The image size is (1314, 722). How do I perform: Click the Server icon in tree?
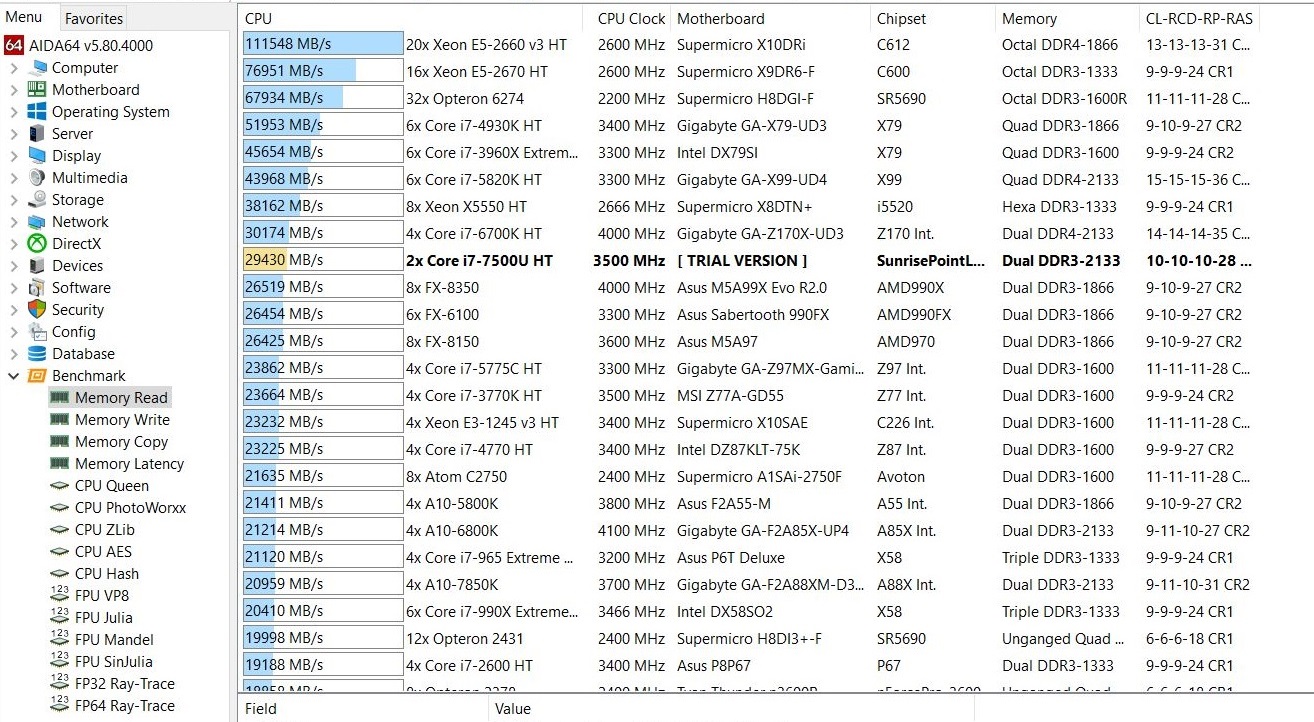tap(38, 134)
